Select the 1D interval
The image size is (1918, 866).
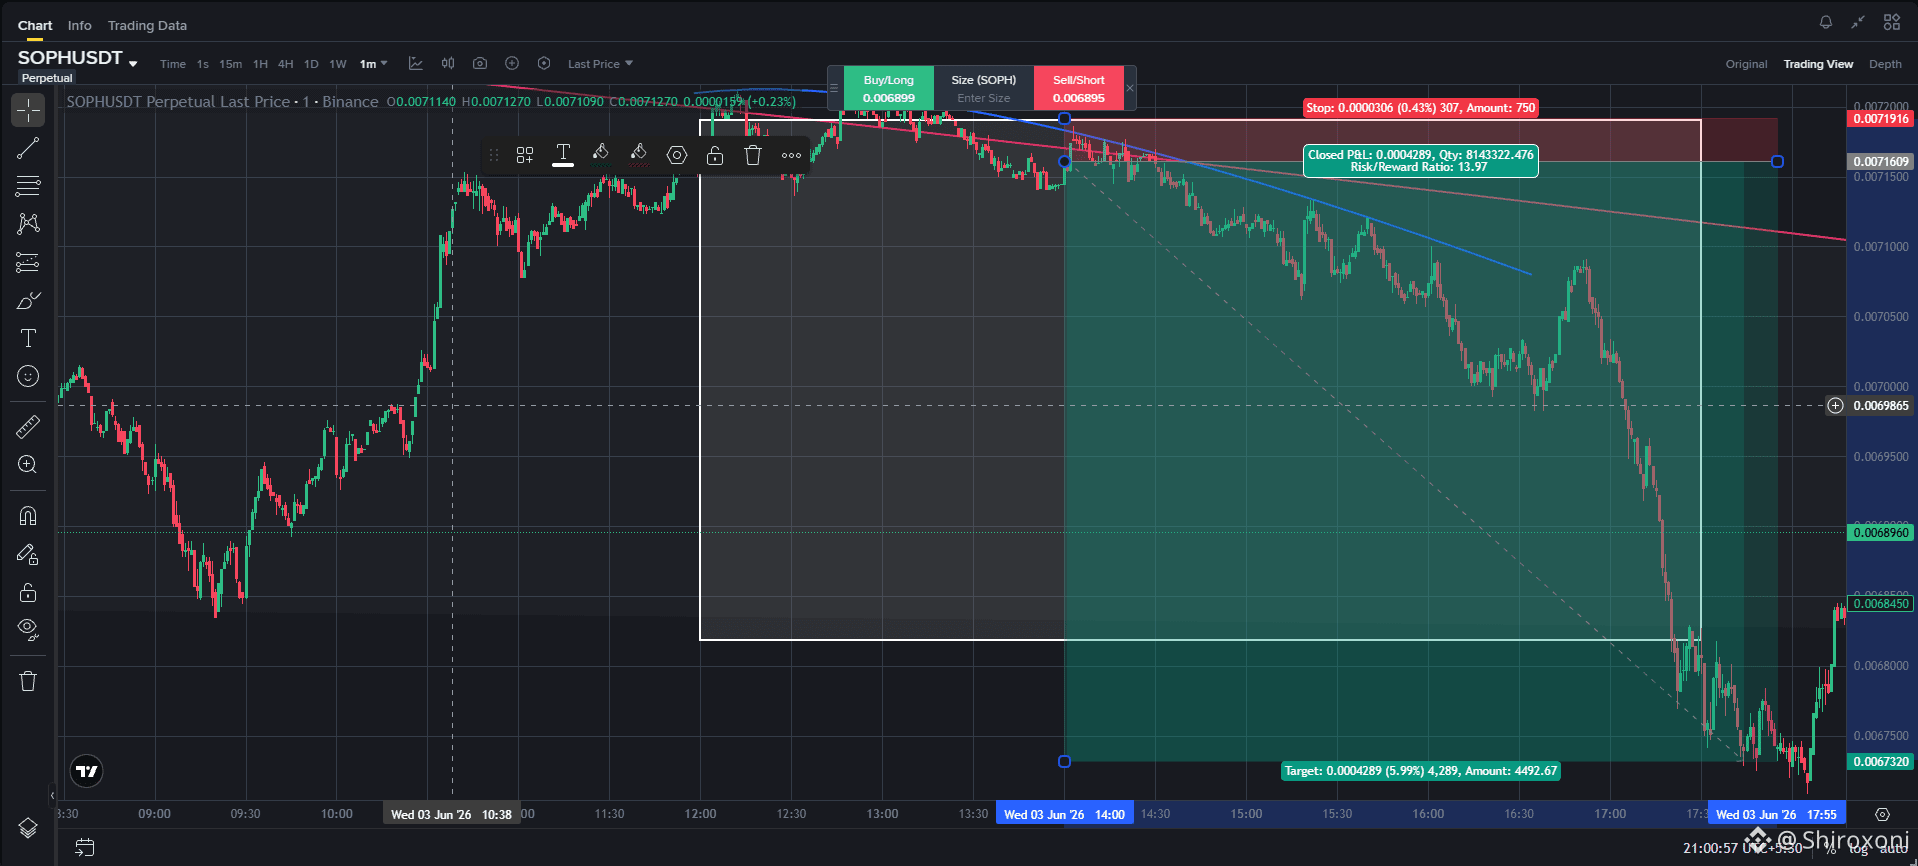point(311,64)
